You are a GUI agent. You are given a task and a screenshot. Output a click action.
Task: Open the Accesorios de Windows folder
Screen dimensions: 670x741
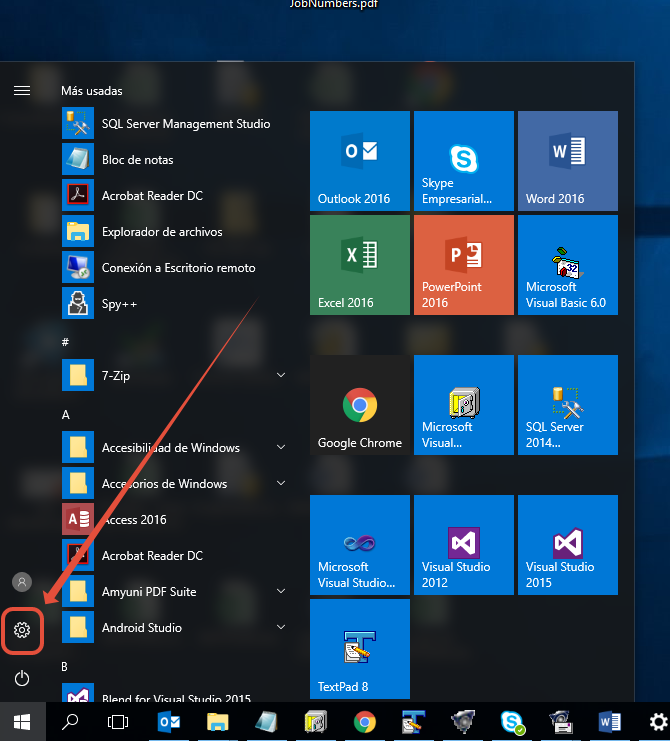coord(176,483)
